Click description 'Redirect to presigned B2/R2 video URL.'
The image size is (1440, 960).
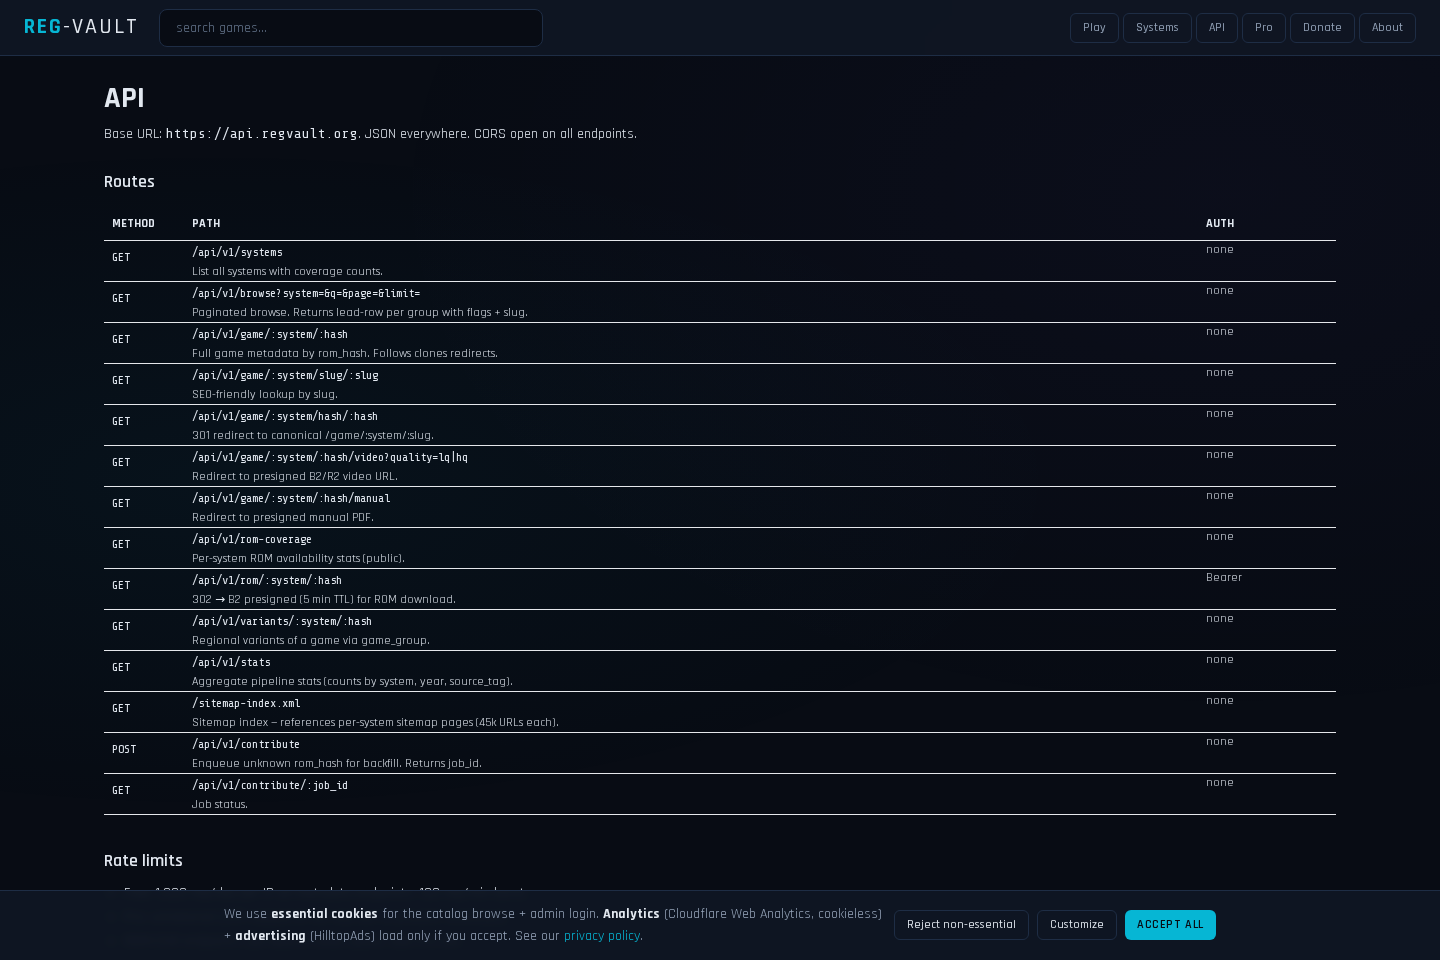pos(295,477)
